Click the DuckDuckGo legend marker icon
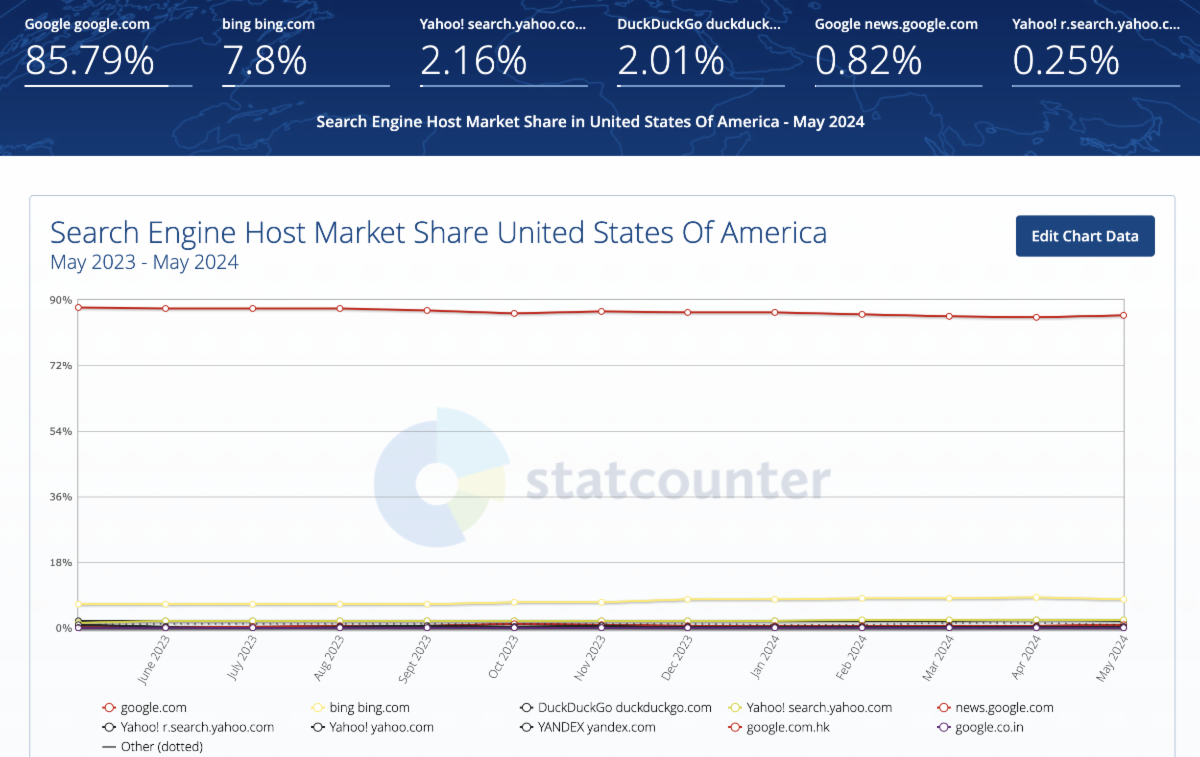 click(x=526, y=708)
